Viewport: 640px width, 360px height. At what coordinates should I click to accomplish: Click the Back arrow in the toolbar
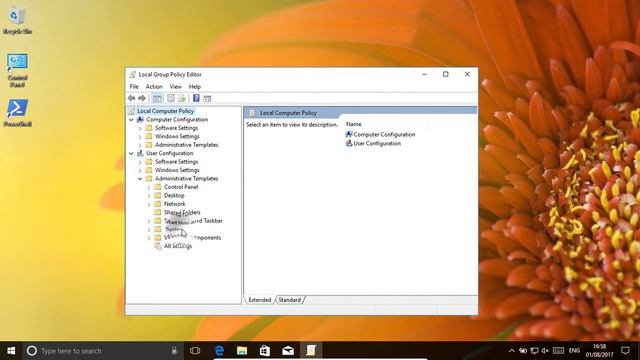click(131, 98)
